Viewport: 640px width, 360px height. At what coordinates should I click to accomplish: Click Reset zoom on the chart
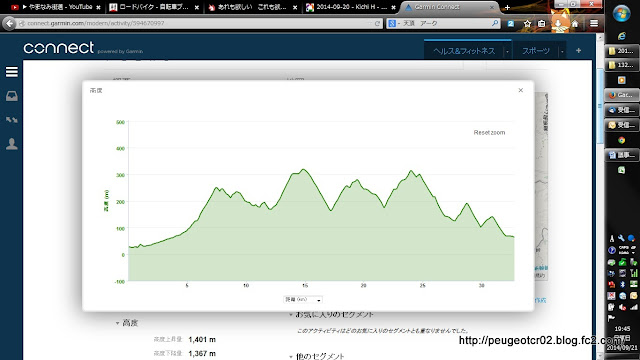(489, 133)
